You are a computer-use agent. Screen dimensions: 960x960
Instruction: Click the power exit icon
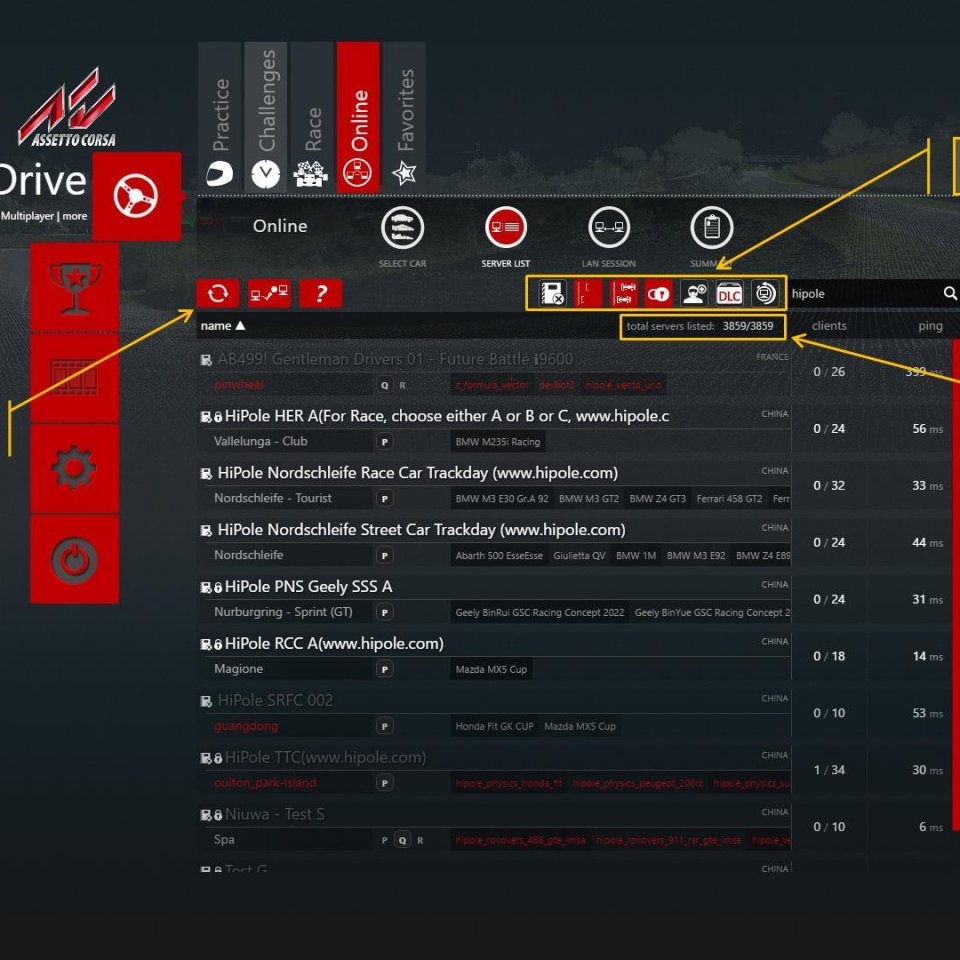point(75,559)
